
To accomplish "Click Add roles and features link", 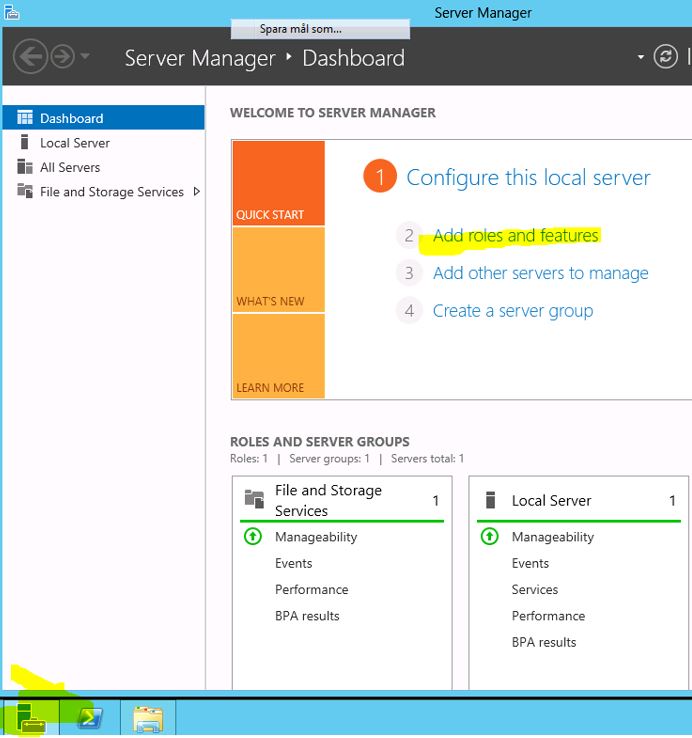I will point(515,236).
